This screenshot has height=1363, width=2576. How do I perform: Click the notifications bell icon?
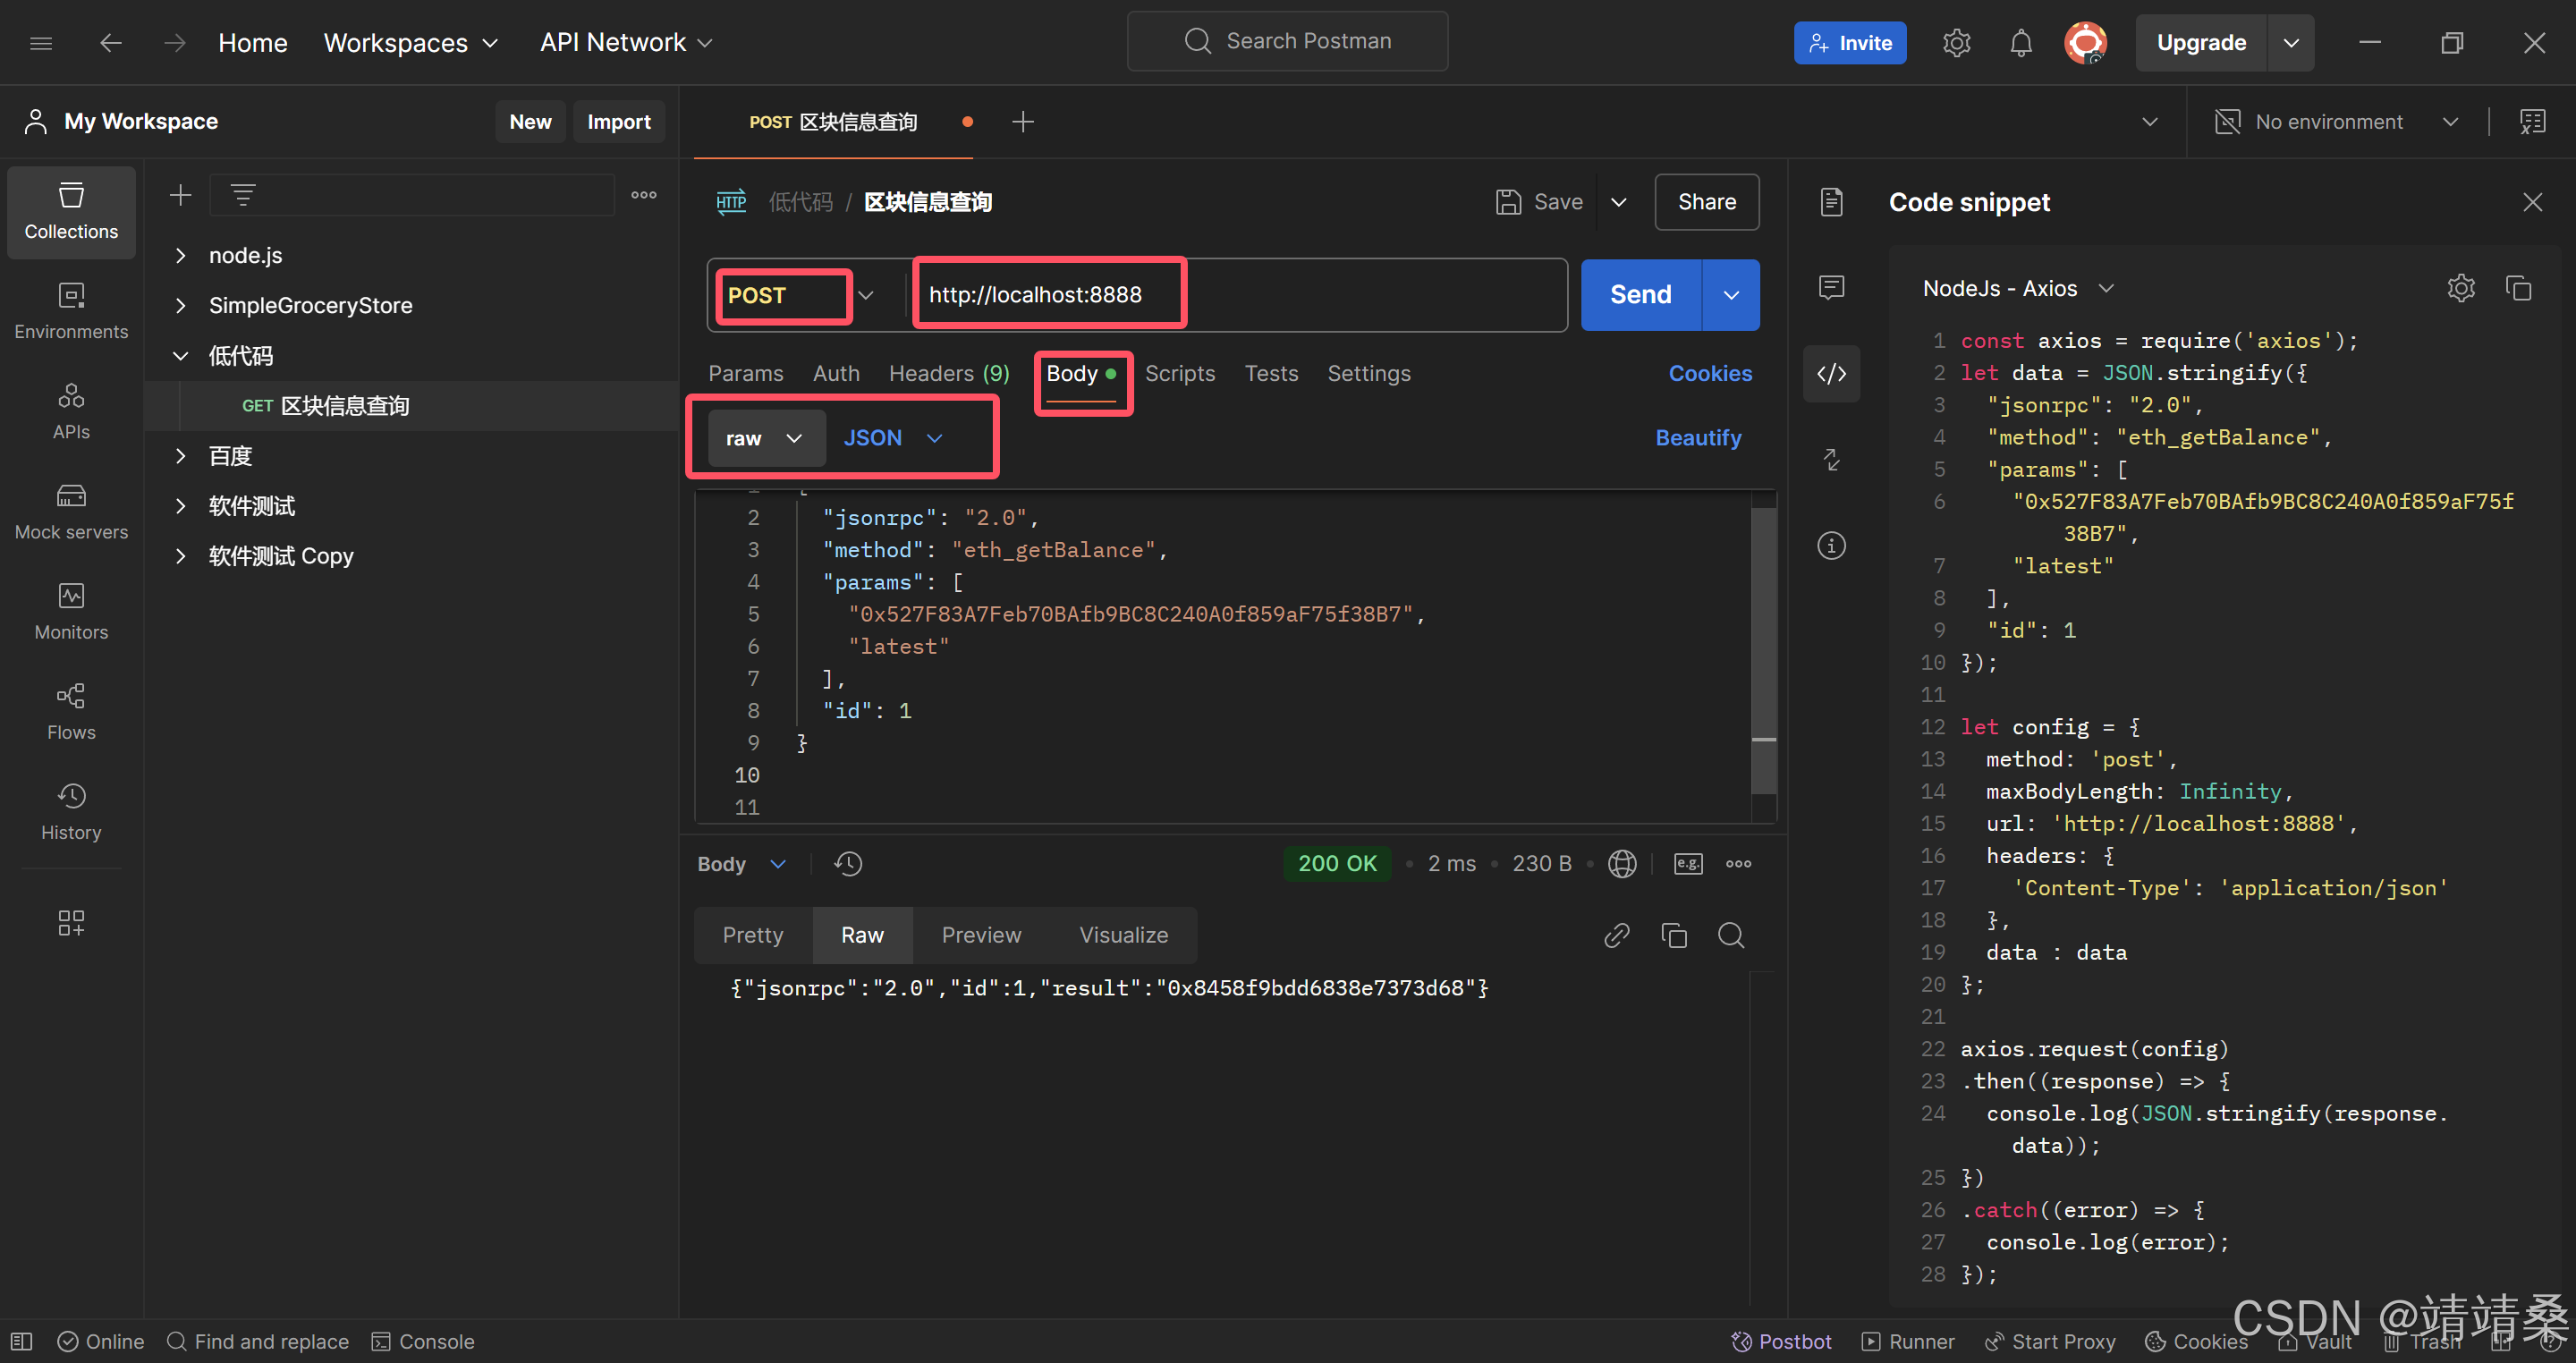[2020, 43]
